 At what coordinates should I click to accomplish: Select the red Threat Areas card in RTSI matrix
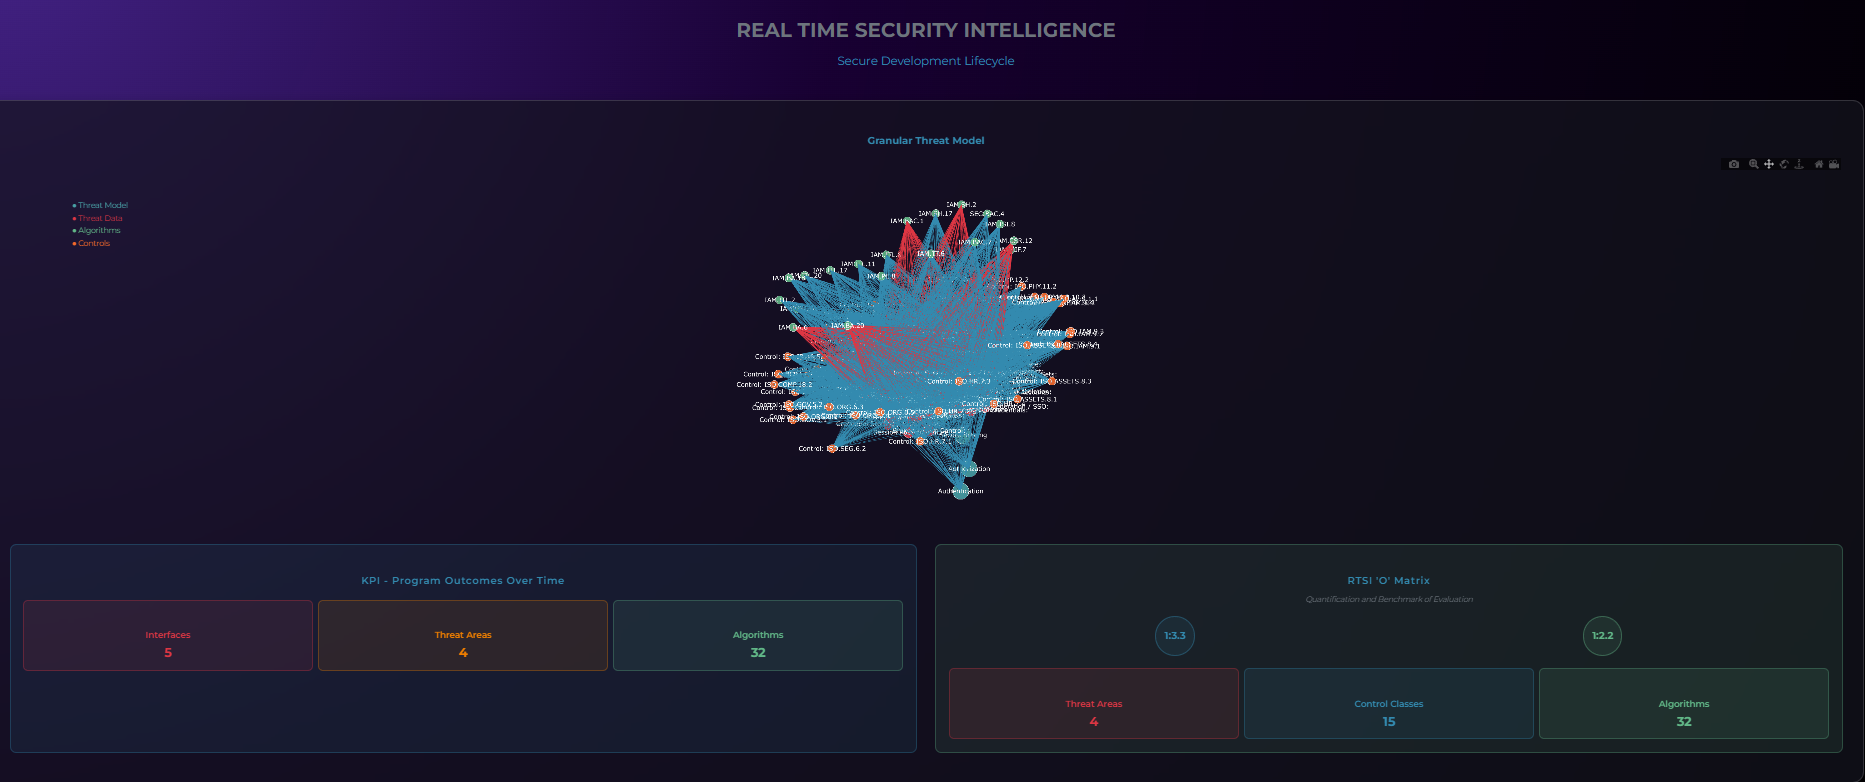click(1093, 703)
